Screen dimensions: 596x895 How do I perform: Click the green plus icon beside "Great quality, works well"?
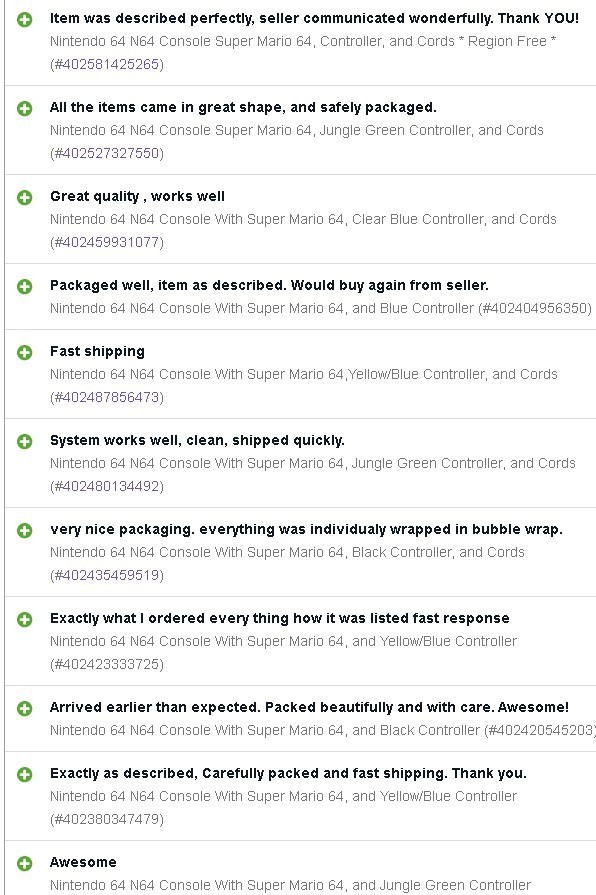click(25, 197)
